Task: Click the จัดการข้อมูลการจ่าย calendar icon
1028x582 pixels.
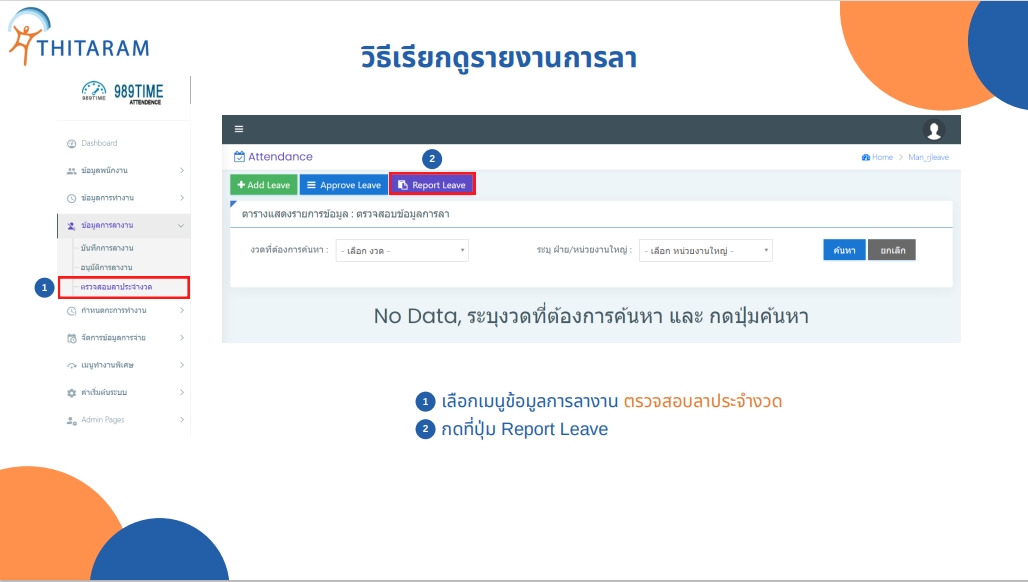Action: pyautogui.click(x=71, y=338)
